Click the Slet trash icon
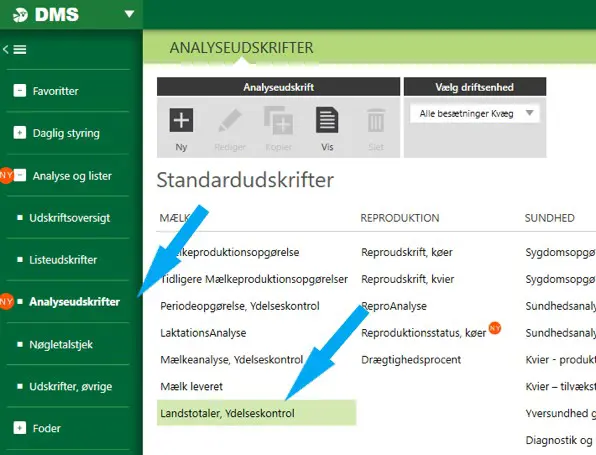The height and width of the screenshot is (455, 596). (x=376, y=120)
